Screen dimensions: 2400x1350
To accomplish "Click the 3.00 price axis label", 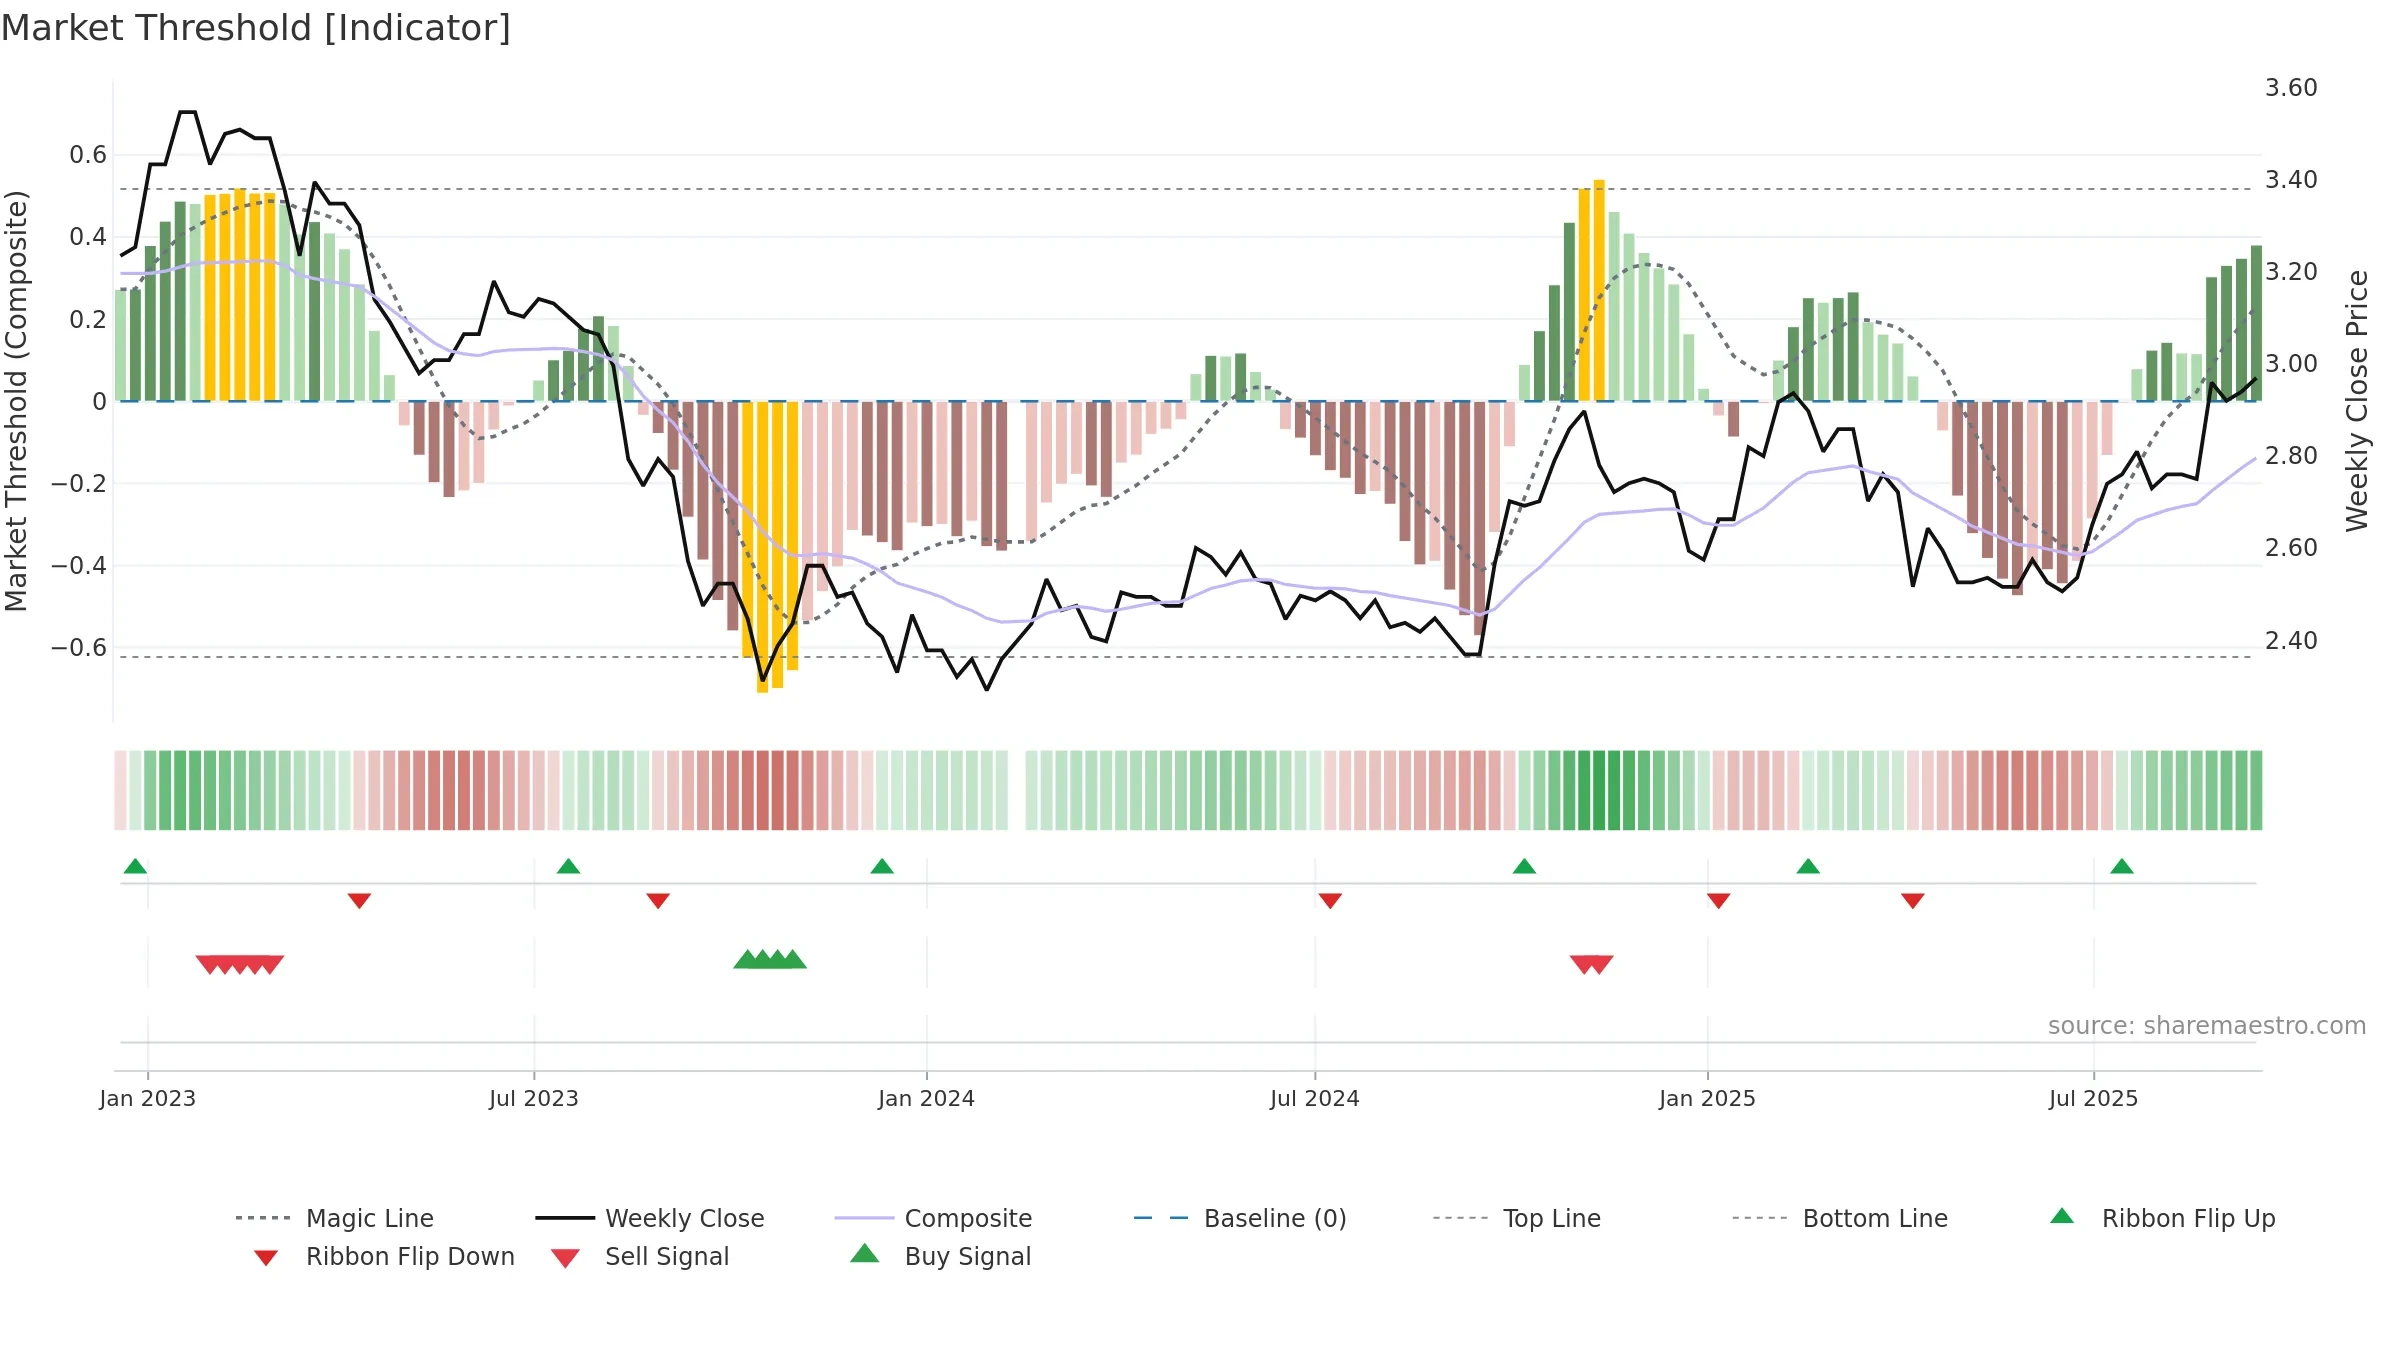I will coord(2291,364).
